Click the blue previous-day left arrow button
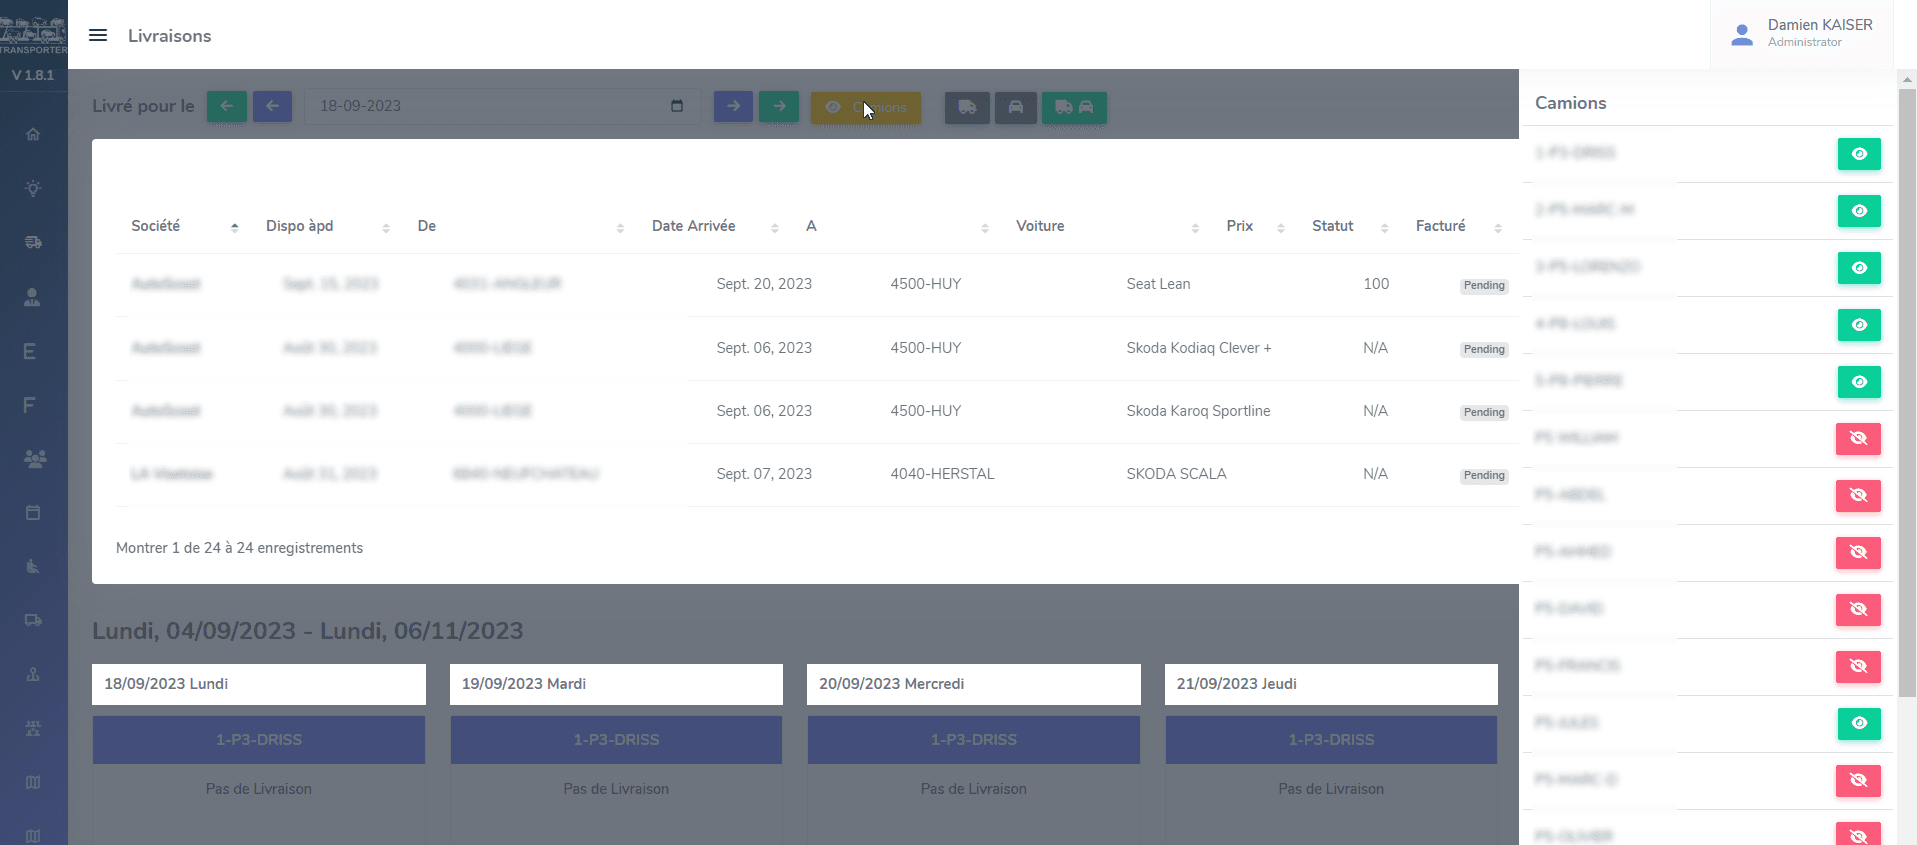1917x845 pixels. [272, 106]
